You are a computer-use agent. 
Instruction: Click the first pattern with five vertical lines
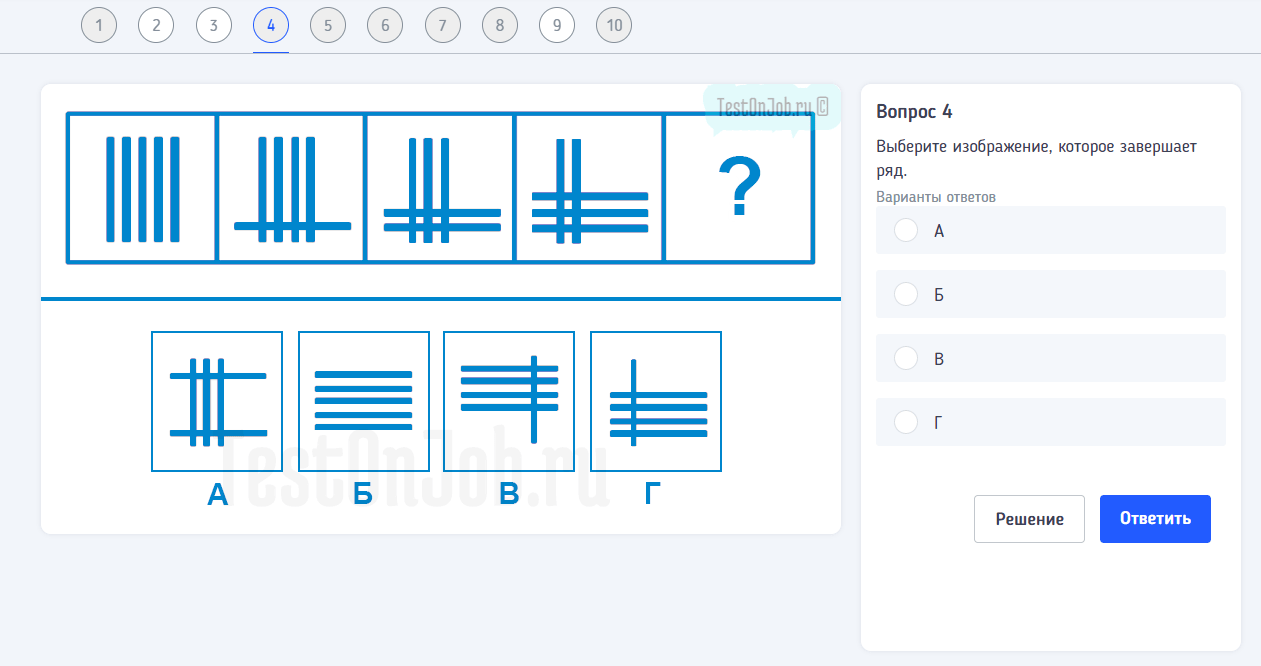pos(143,188)
